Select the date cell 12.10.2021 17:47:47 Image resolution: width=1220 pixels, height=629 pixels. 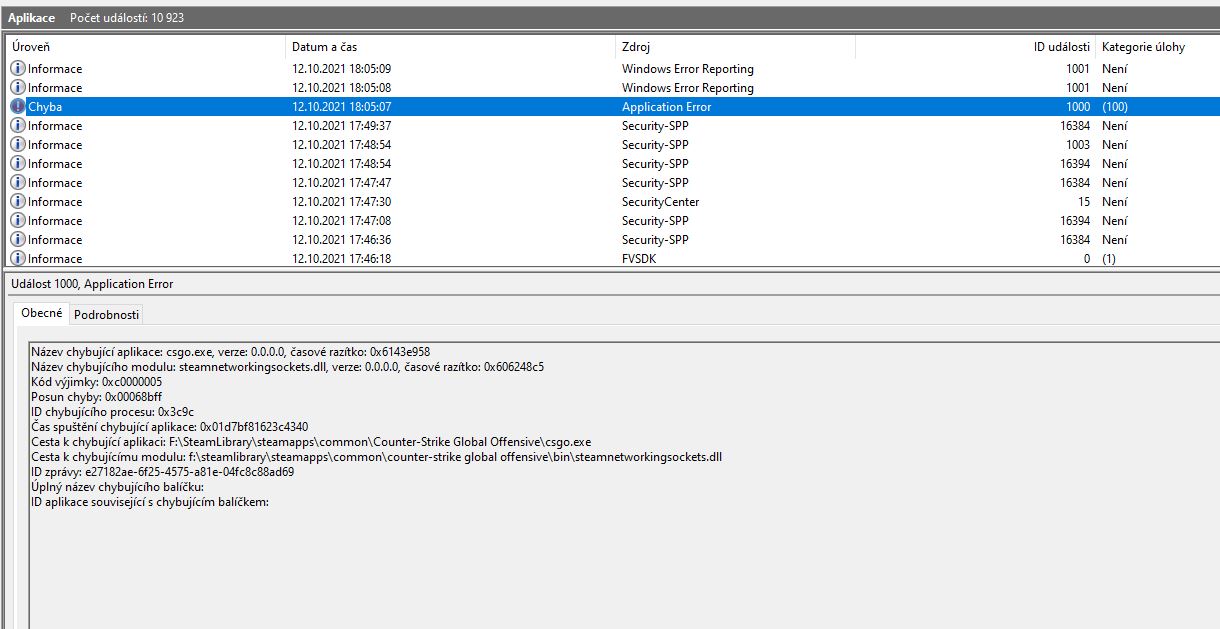coord(341,183)
